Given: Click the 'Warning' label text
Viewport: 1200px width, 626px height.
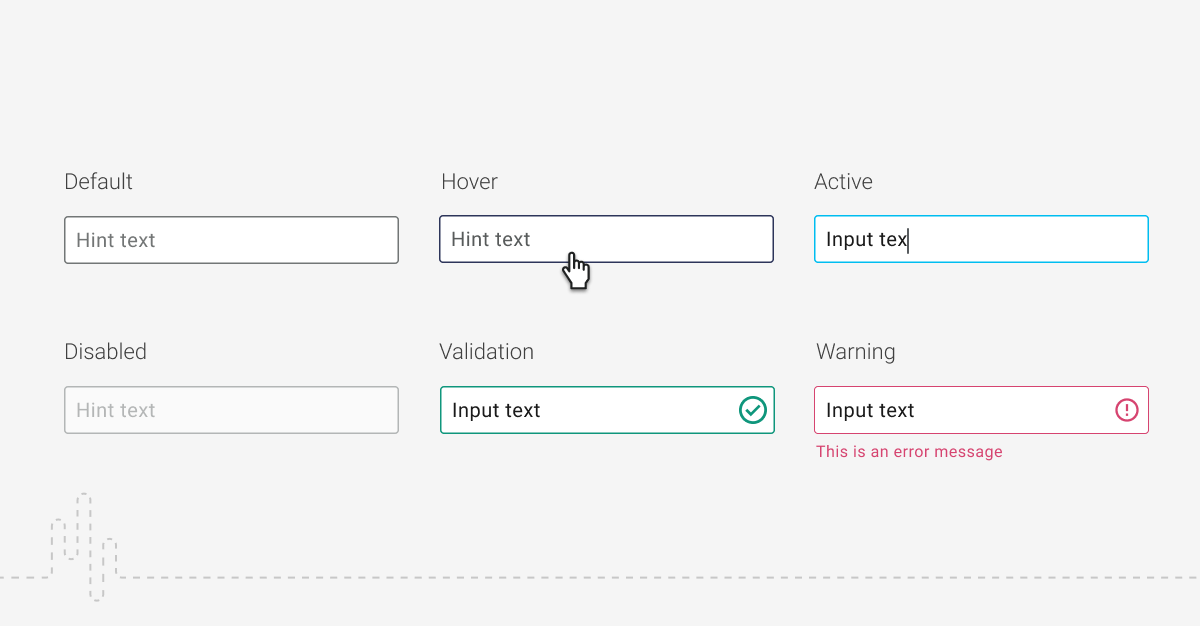Looking at the screenshot, I should pyautogui.click(x=855, y=352).
